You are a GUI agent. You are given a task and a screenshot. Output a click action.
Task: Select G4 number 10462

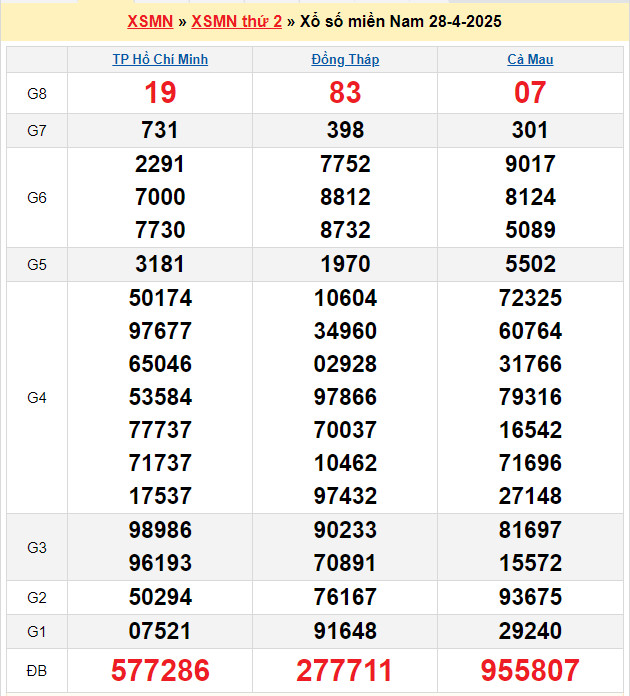(x=345, y=463)
